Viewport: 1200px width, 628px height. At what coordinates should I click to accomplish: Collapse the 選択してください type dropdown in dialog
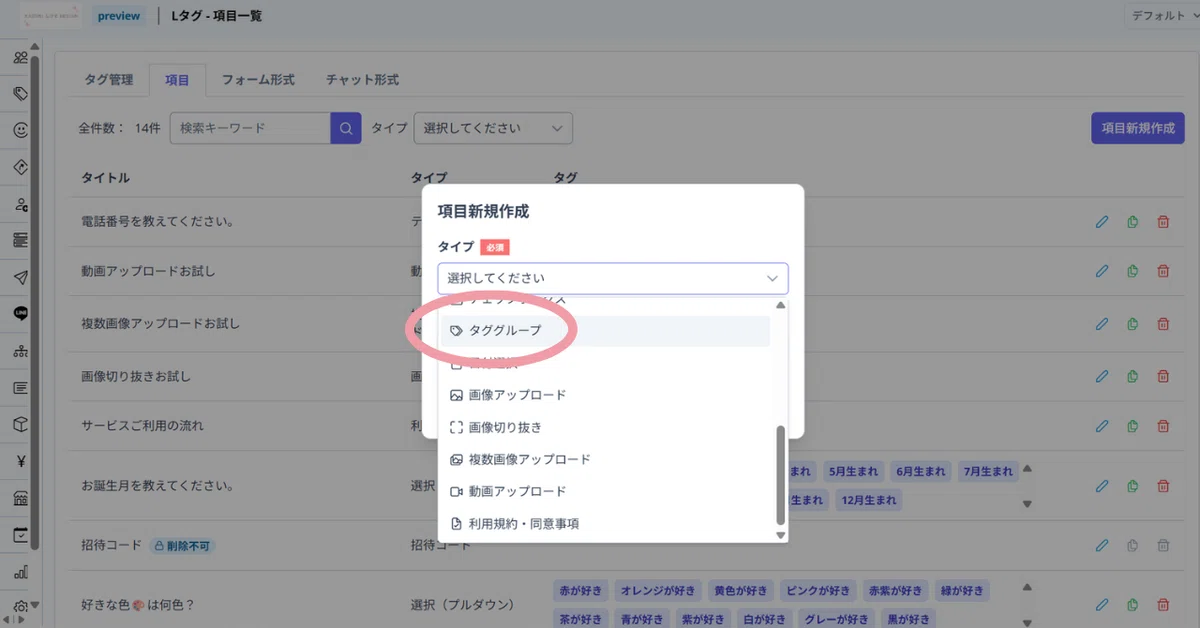point(613,278)
